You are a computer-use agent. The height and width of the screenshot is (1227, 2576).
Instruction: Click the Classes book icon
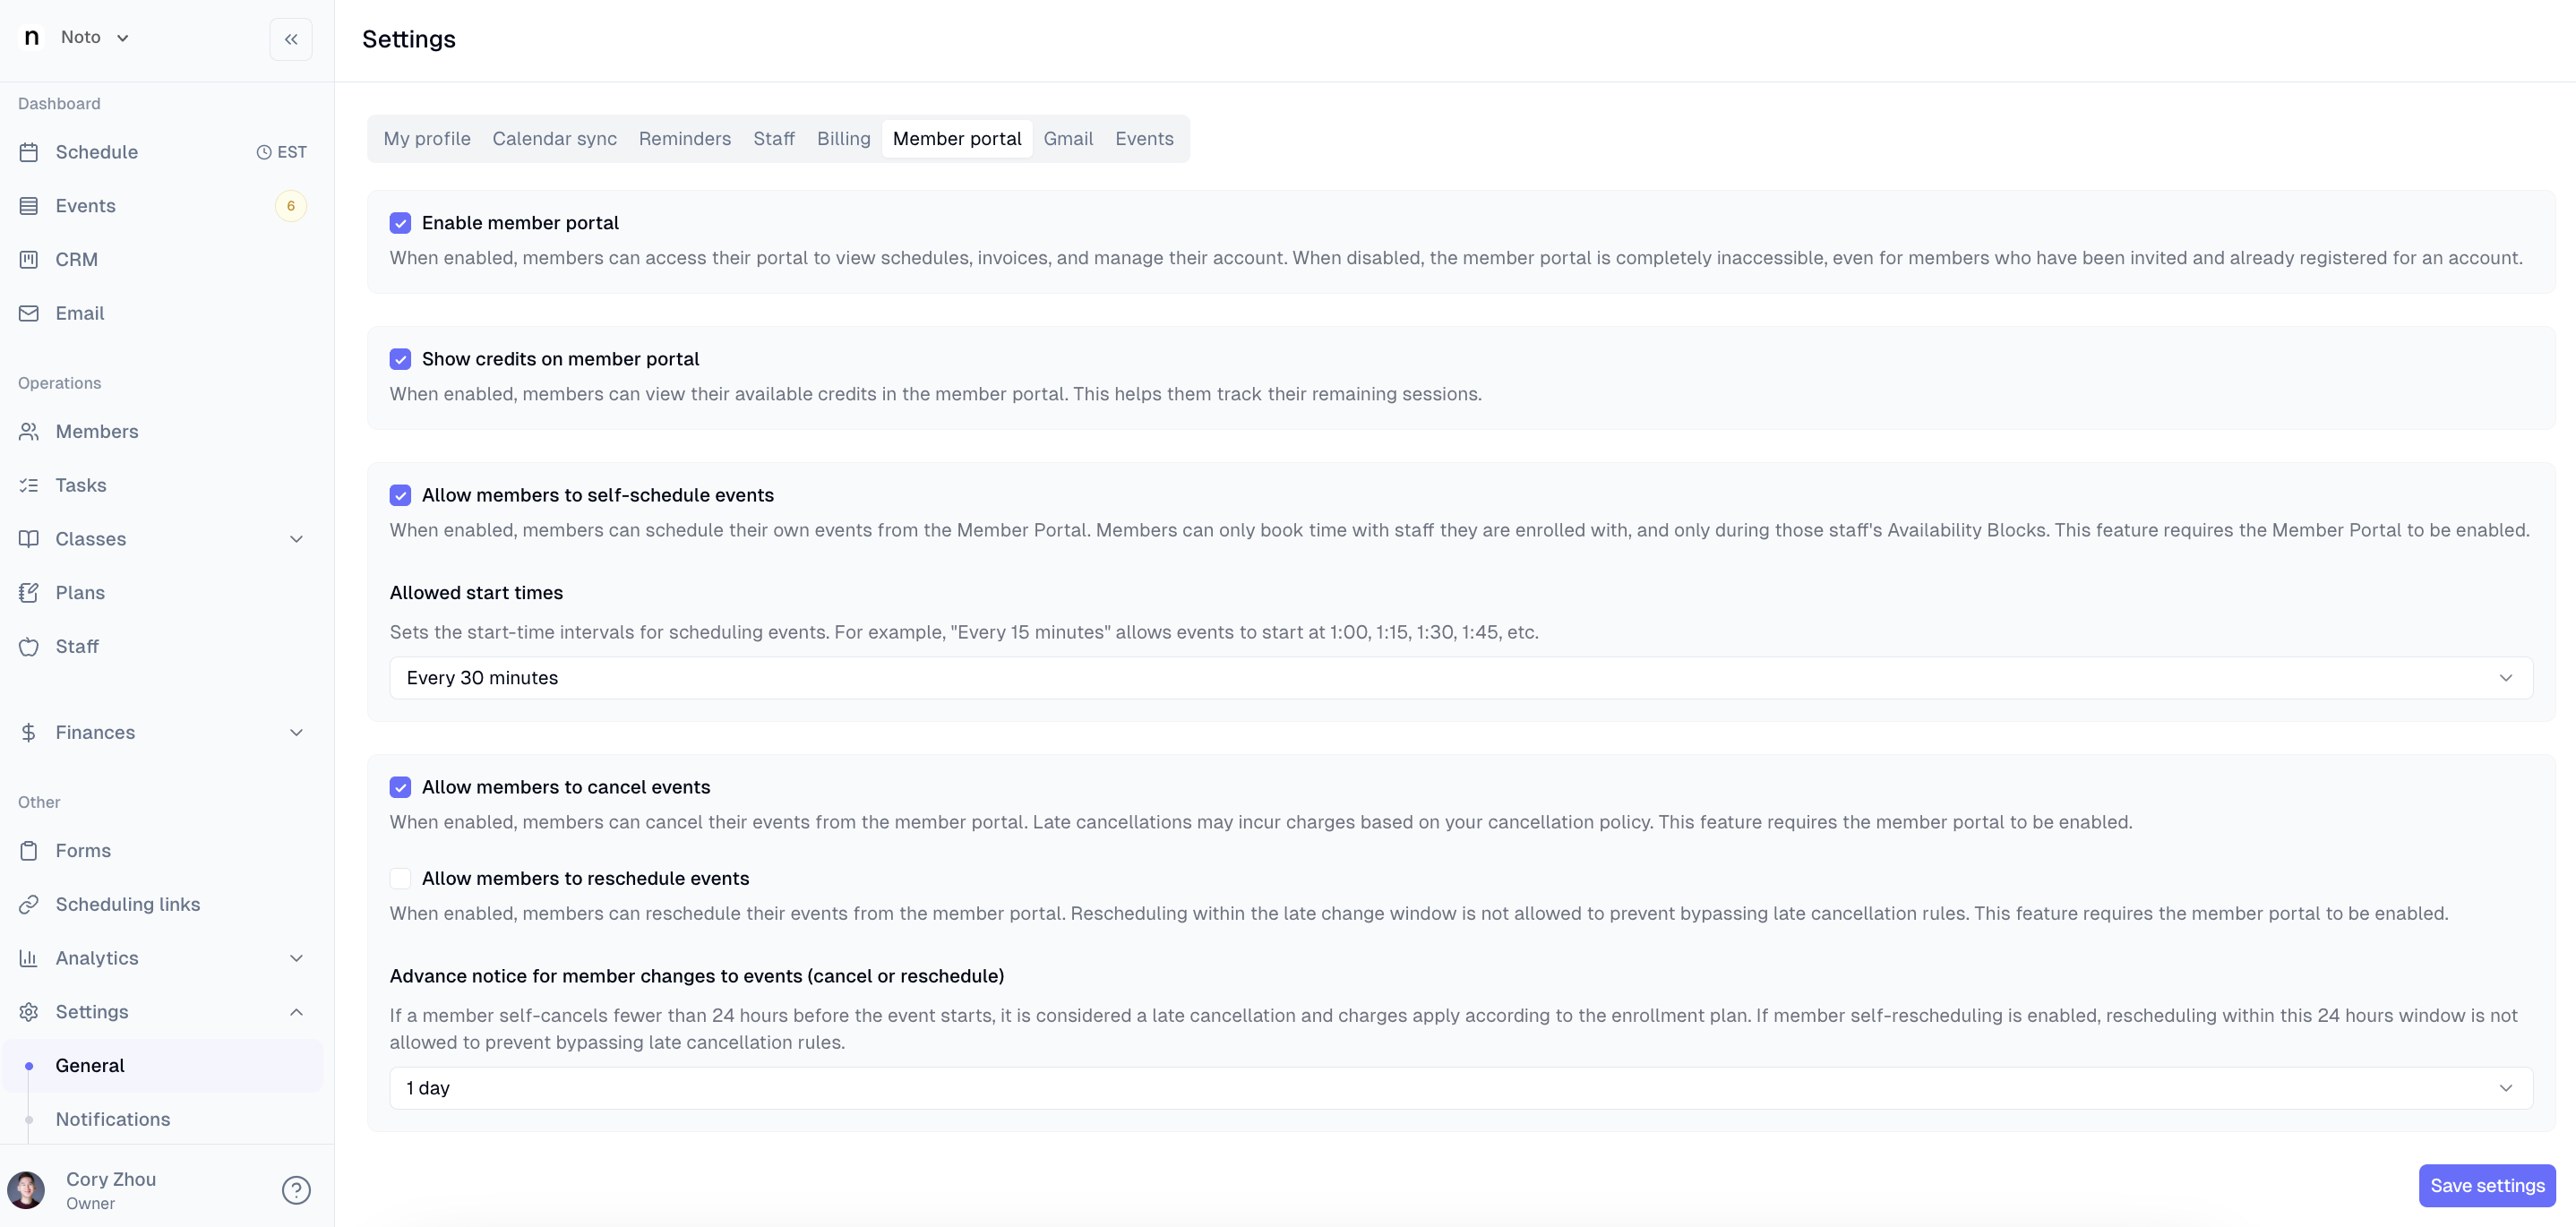coord(29,539)
